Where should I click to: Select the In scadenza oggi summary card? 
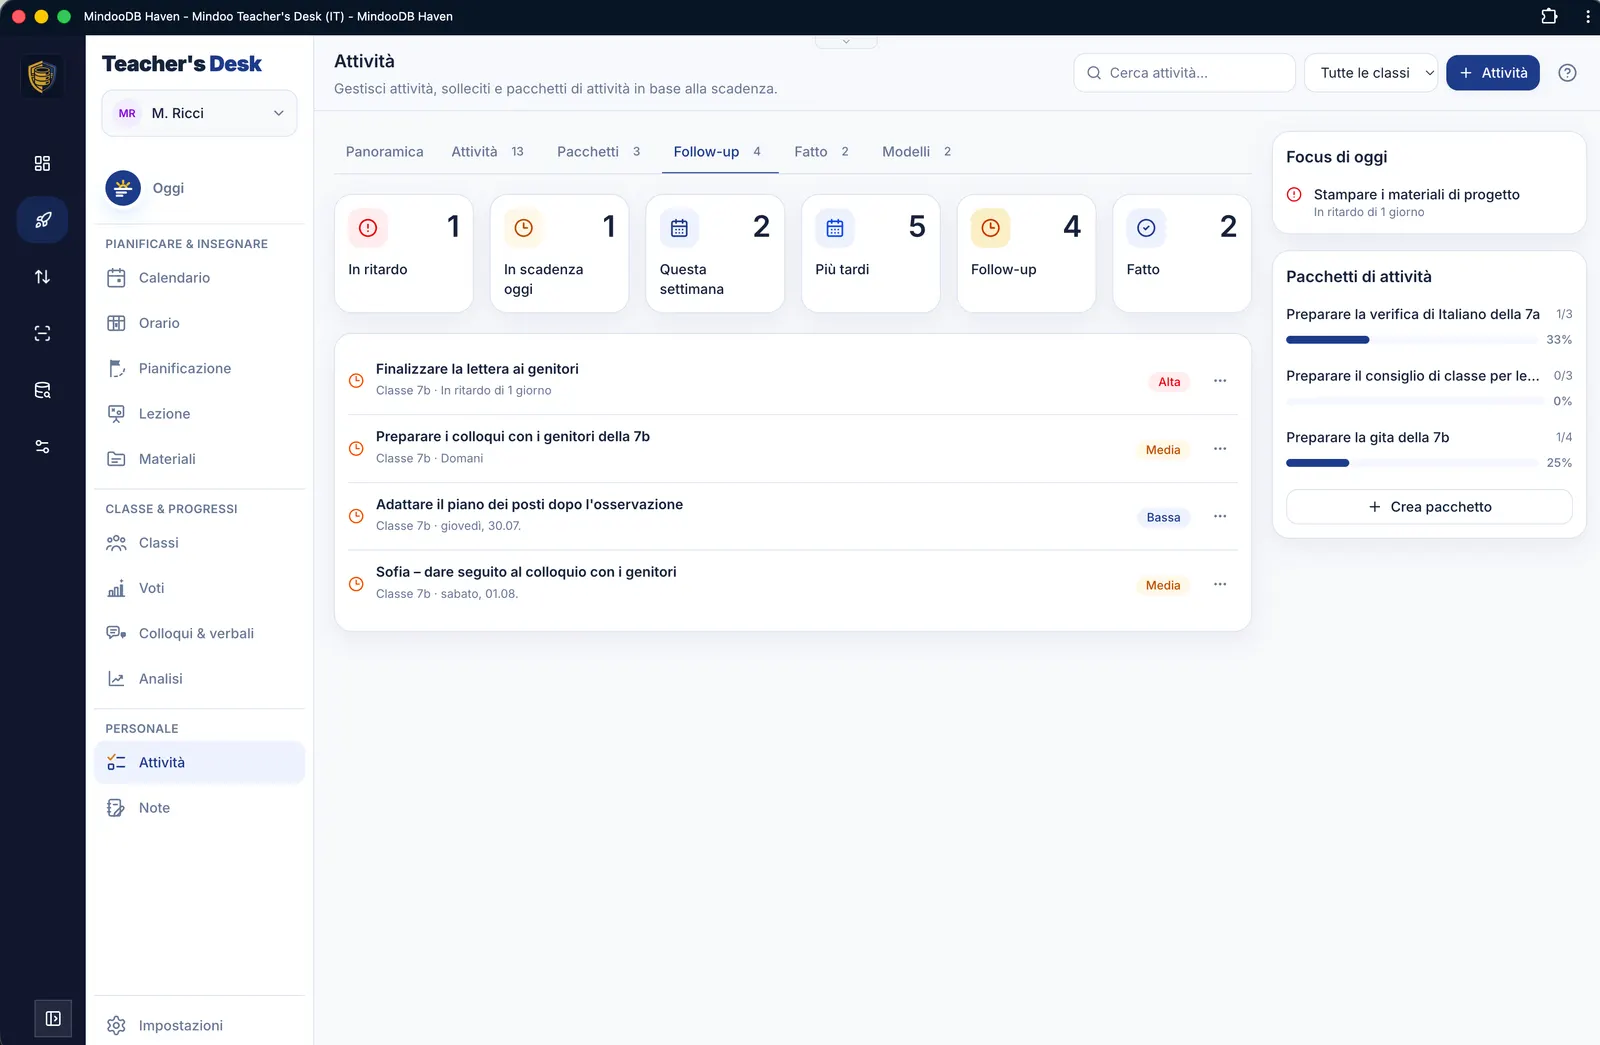(x=559, y=254)
